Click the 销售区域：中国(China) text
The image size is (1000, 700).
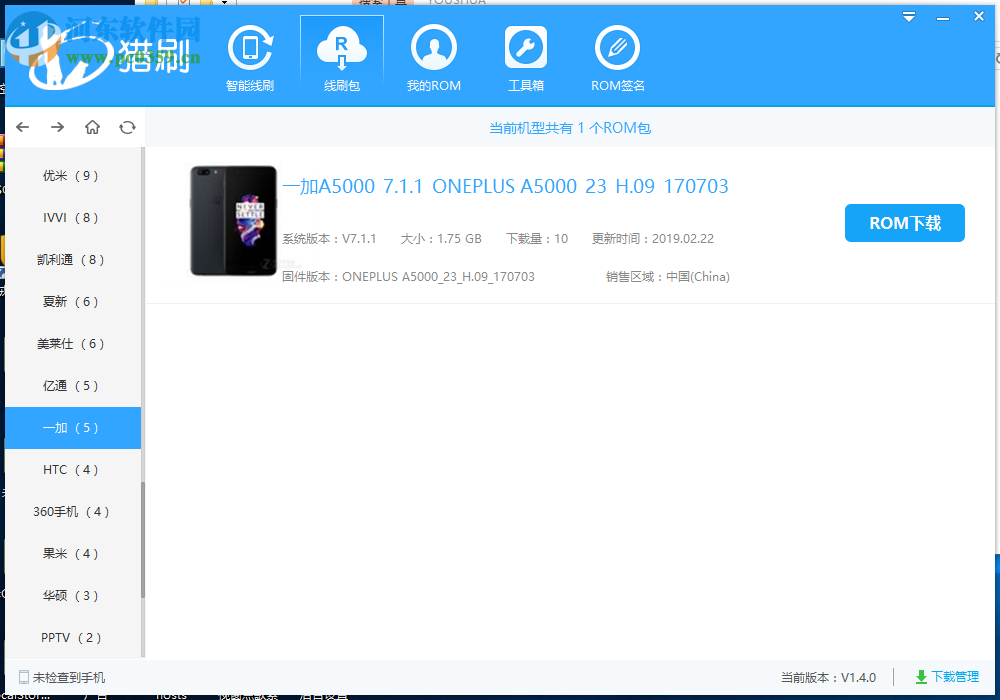668,277
